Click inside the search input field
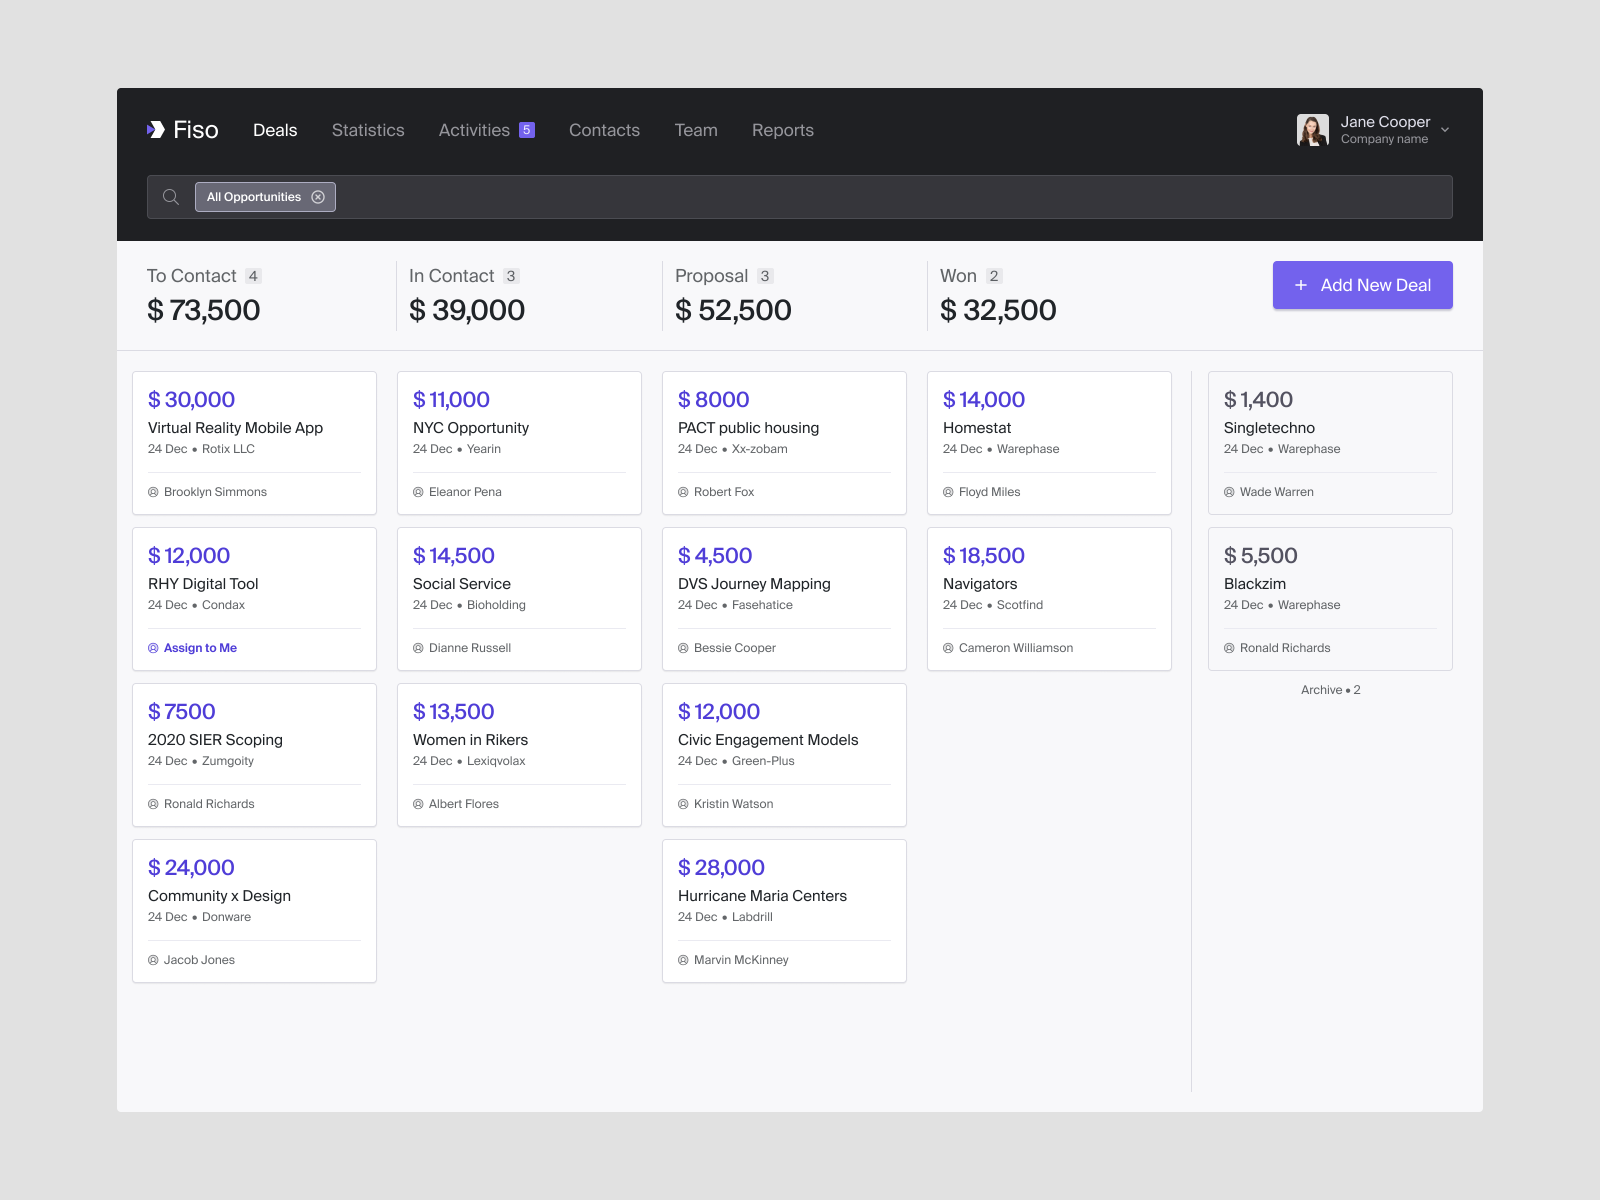 [x=700, y=197]
